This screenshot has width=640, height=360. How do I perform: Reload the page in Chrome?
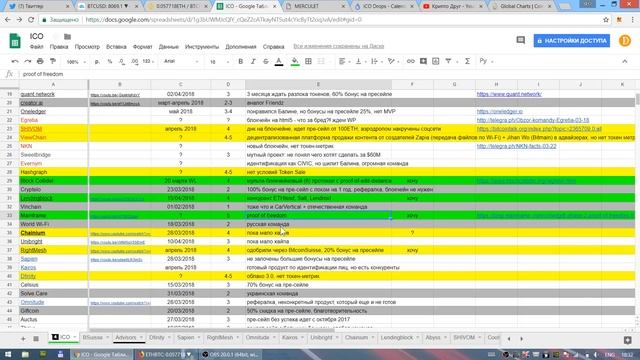point(31,20)
